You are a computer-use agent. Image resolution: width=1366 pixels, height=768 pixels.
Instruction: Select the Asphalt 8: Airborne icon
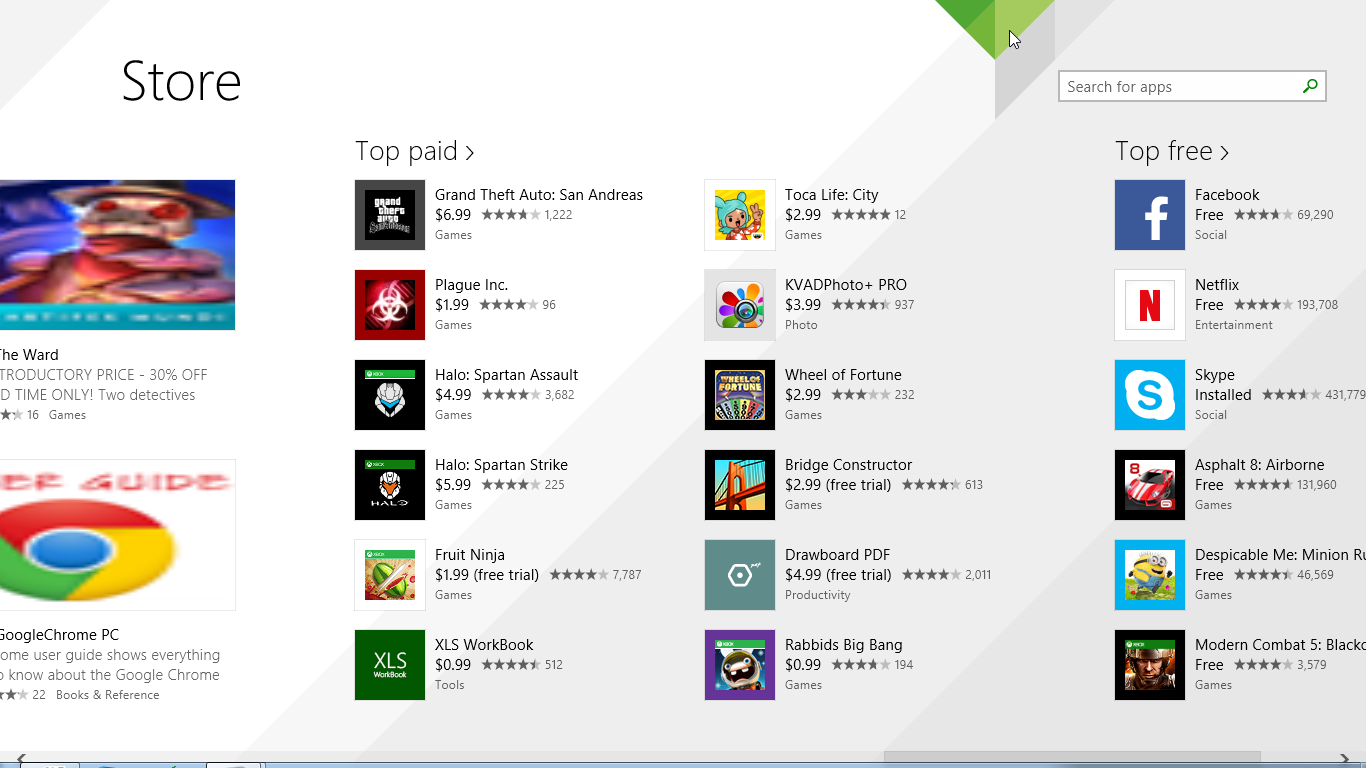pos(1150,485)
